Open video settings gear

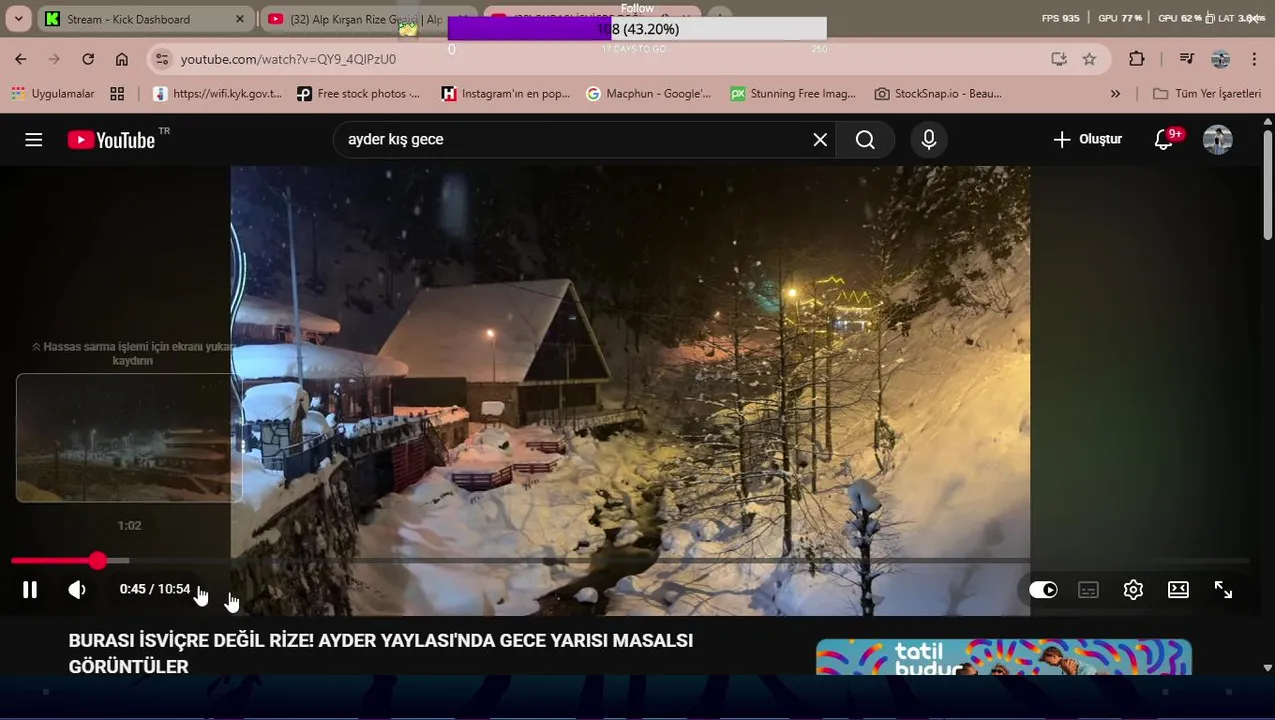tap(1133, 590)
